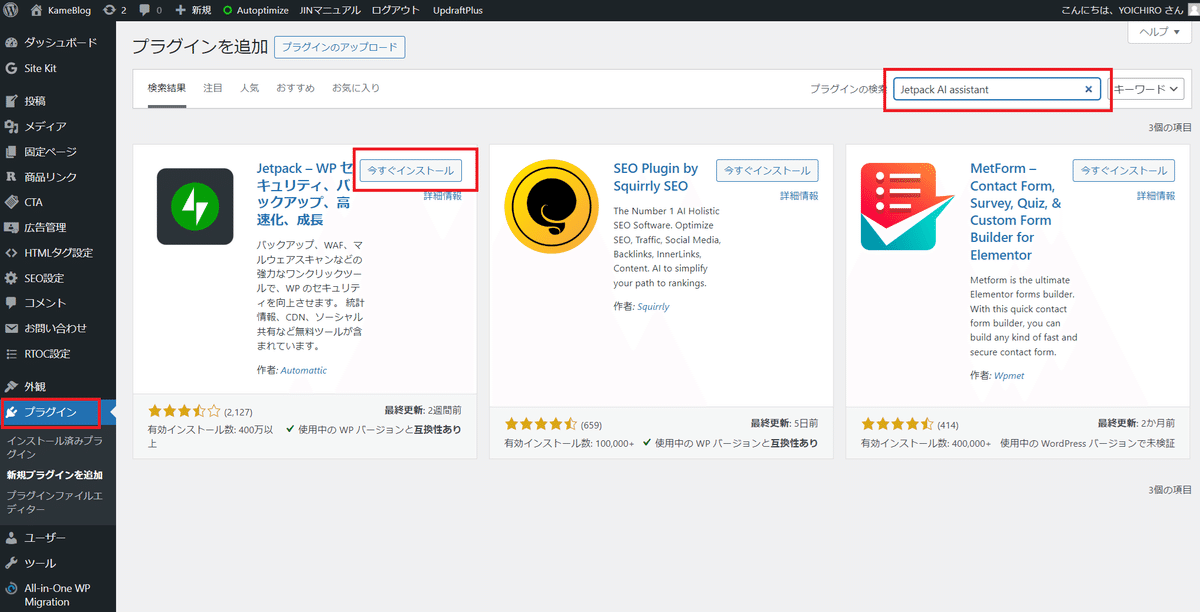Screen dimensions: 1200x612
Task: Switch to the お気に入り tab
Action: pos(356,88)
